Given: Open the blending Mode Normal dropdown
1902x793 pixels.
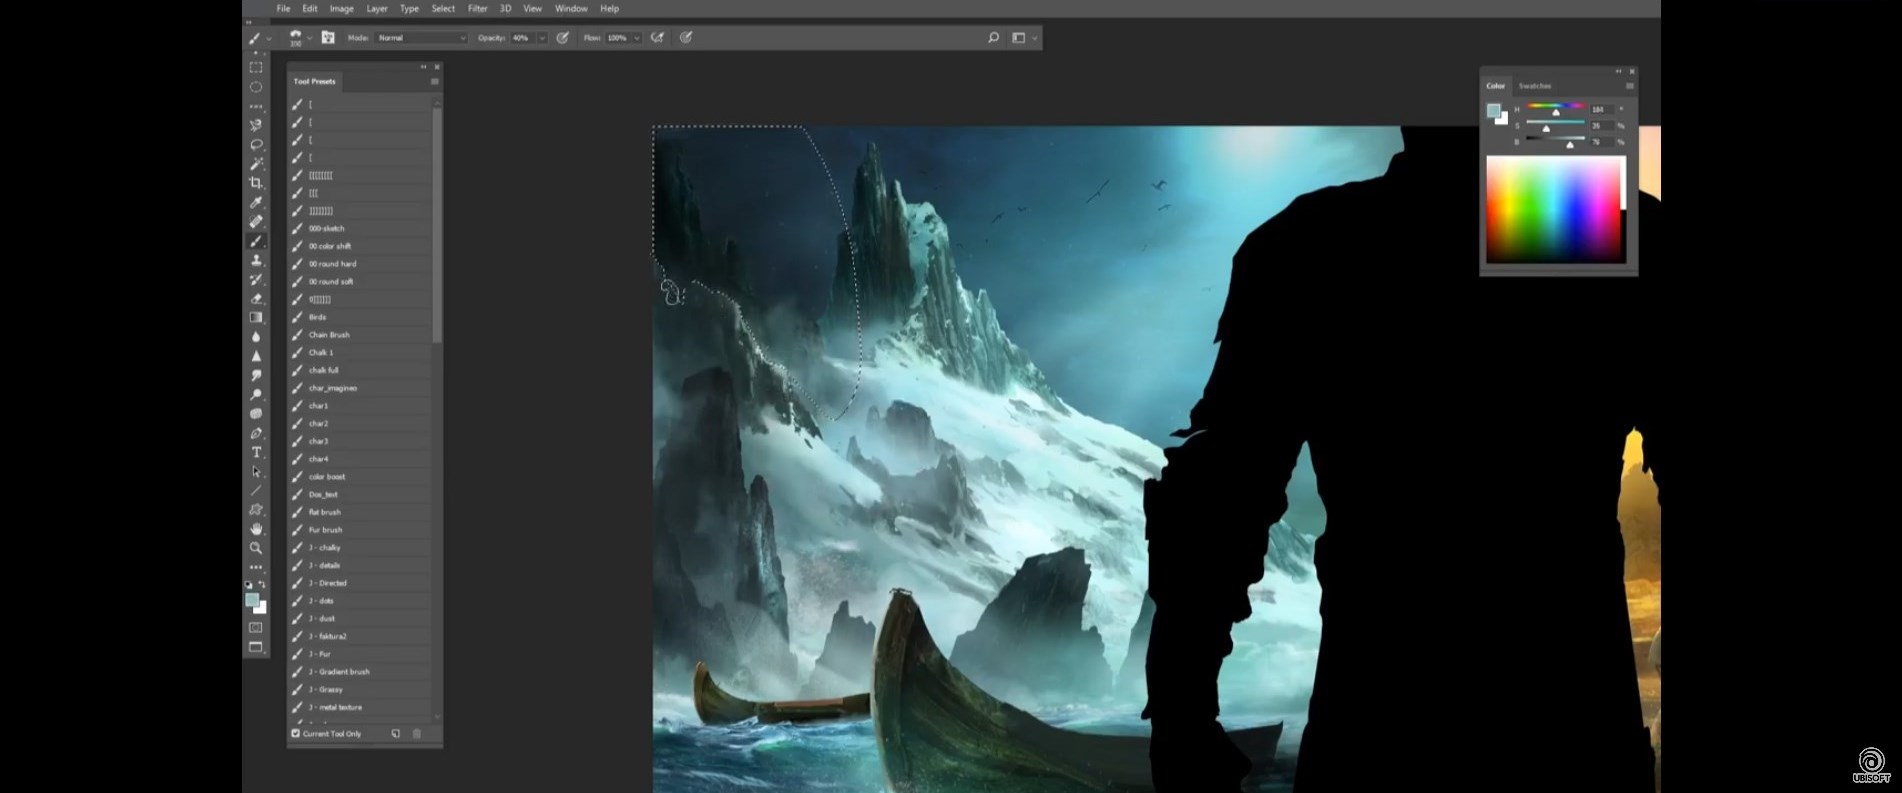Looking at the screenshot, I should [x=421, y=38].
